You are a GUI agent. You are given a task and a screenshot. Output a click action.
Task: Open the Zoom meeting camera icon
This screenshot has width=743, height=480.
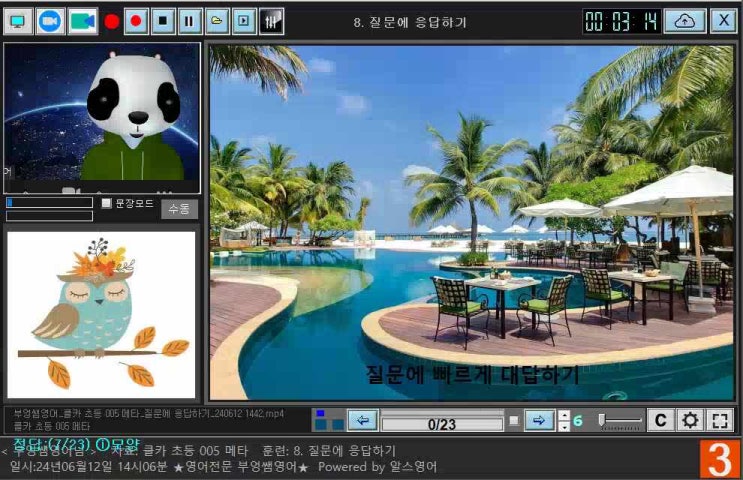click(x=50, y=20)
